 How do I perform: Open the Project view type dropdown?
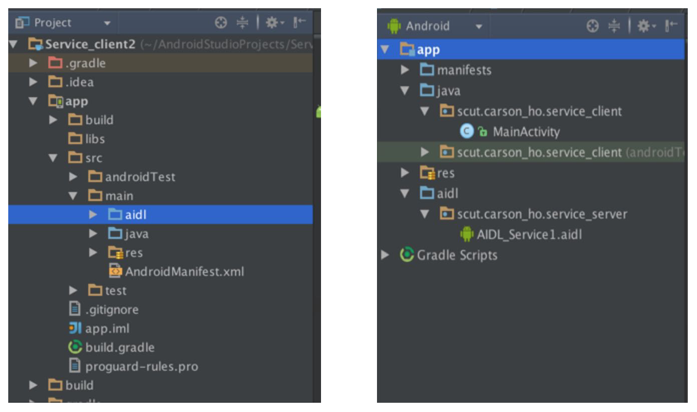(x=107, y=22)
